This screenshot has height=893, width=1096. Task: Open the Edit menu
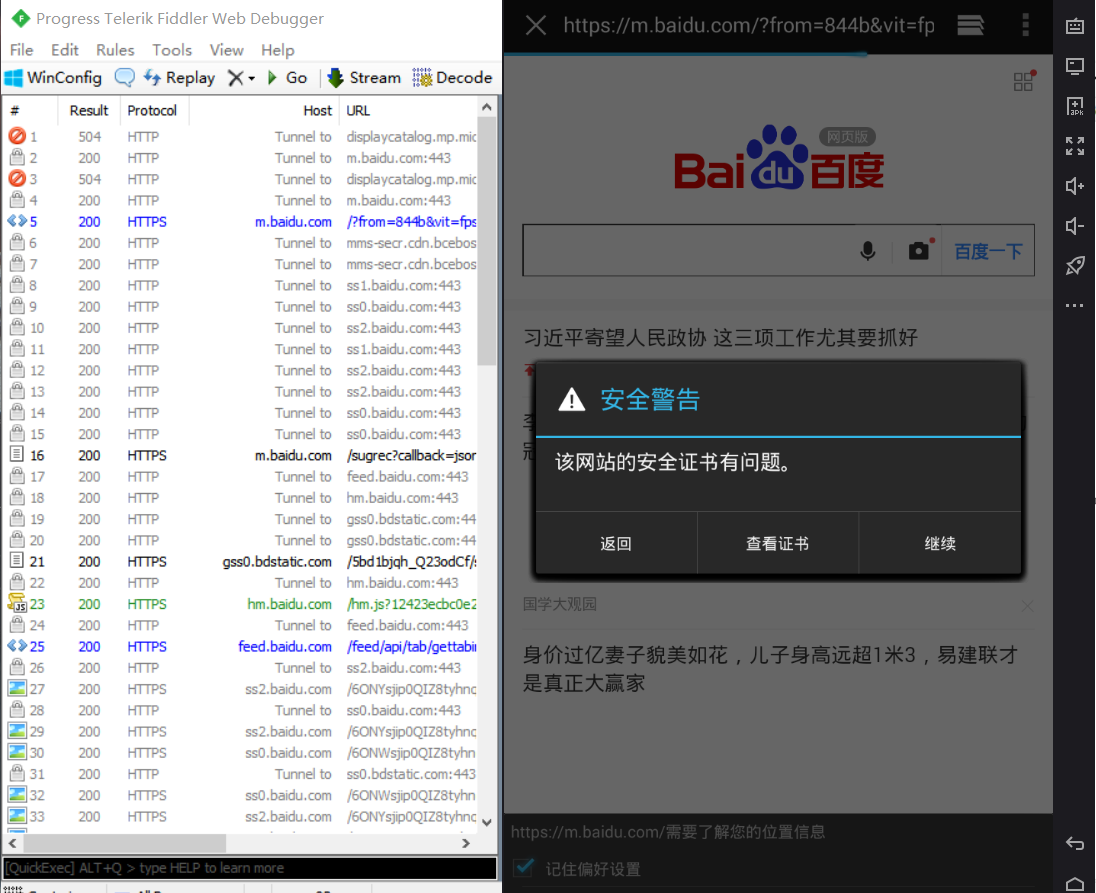(64, 50)
